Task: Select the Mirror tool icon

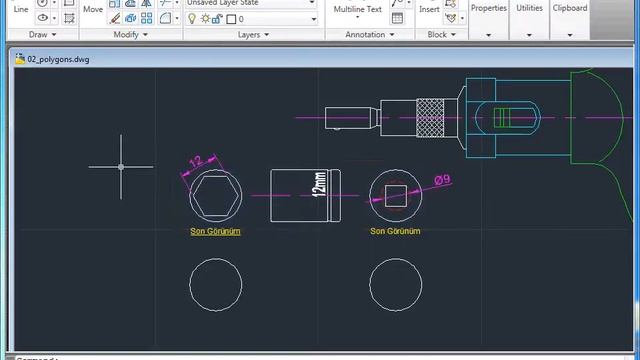Action: click(x=147, y=3)
